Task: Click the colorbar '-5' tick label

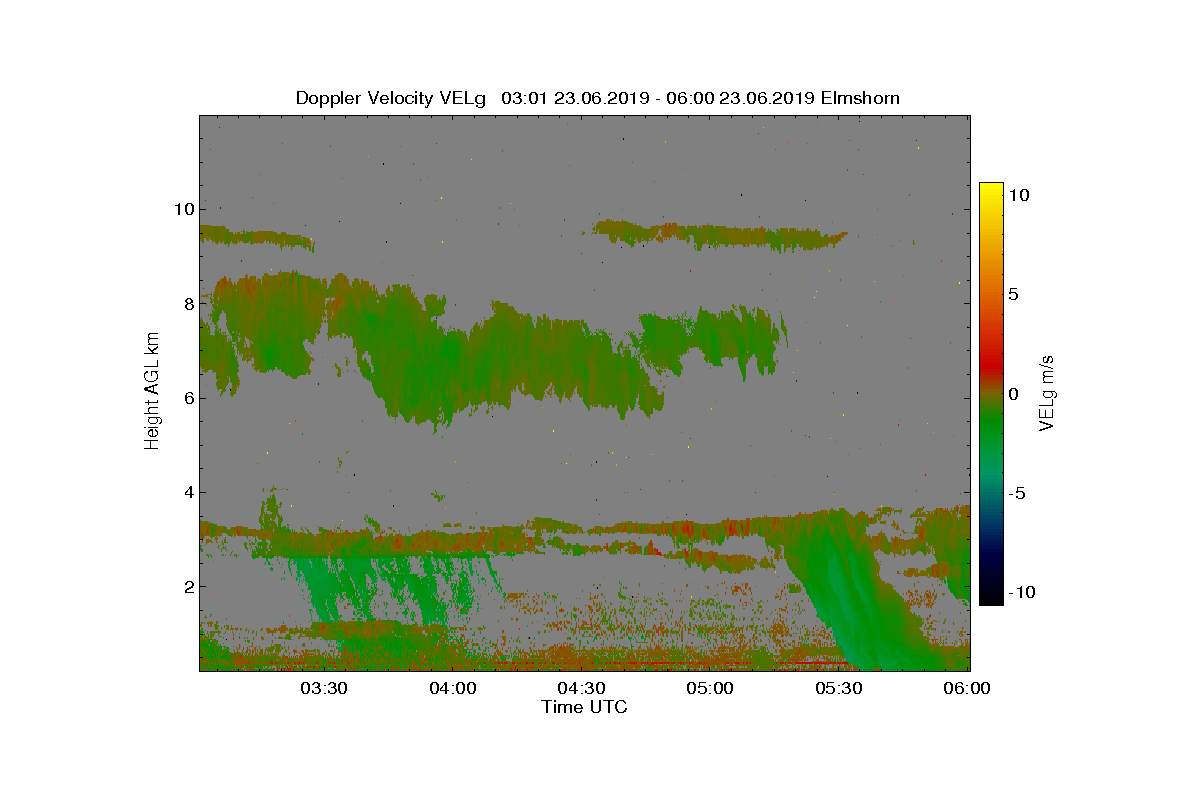Action: 1018,493
